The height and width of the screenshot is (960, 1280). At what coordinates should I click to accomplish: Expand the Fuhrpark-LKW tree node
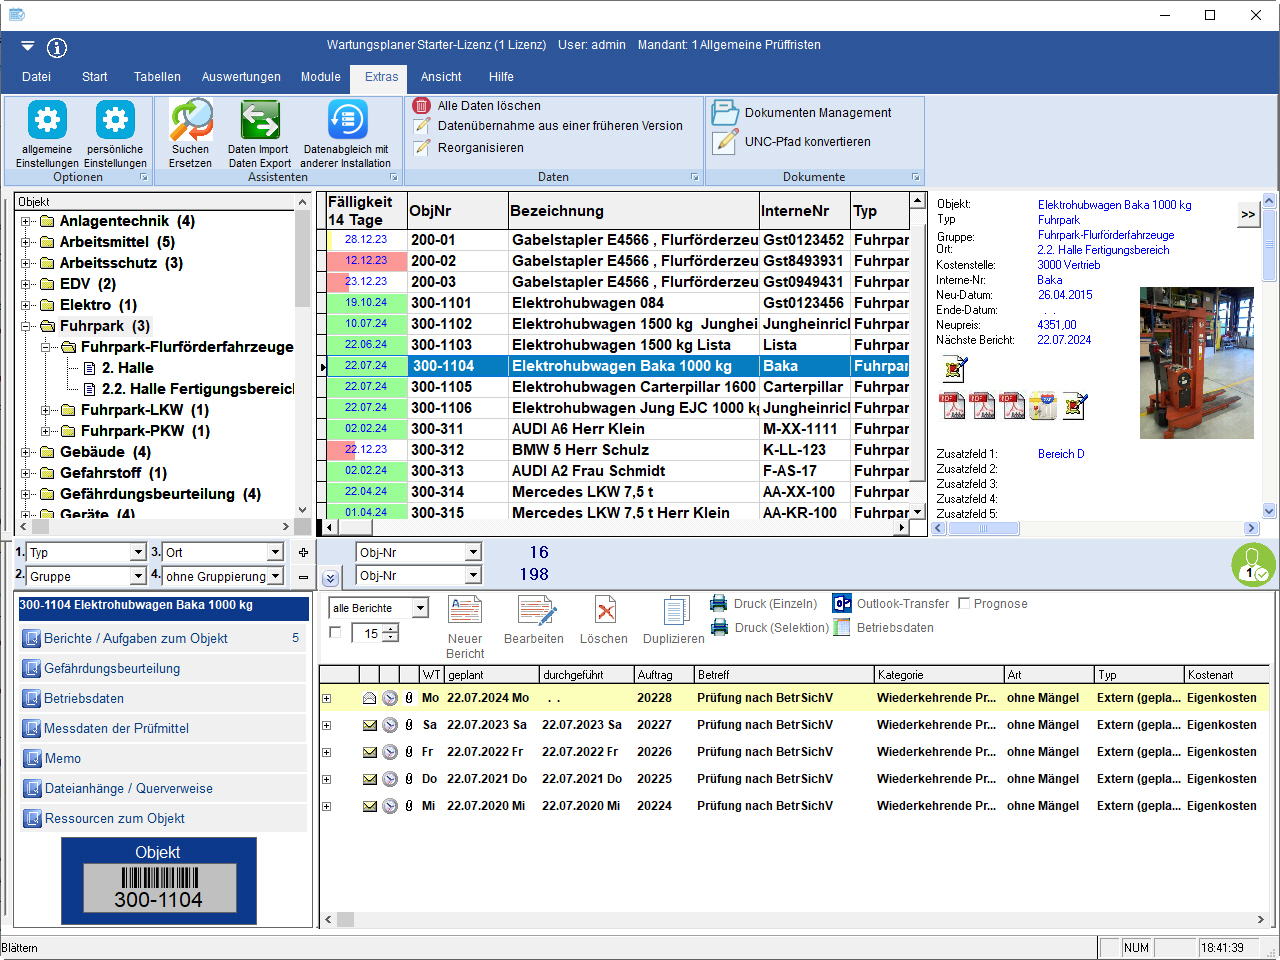[x=47, y=410]
